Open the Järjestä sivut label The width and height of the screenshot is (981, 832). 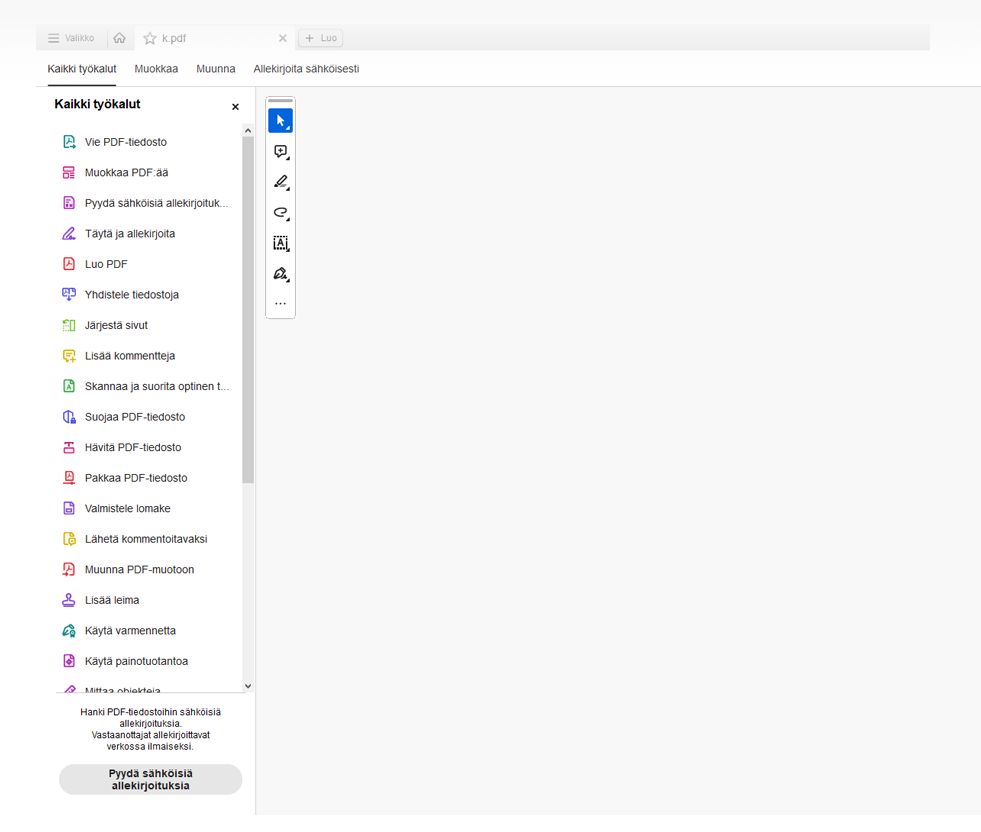click(116, 325)
